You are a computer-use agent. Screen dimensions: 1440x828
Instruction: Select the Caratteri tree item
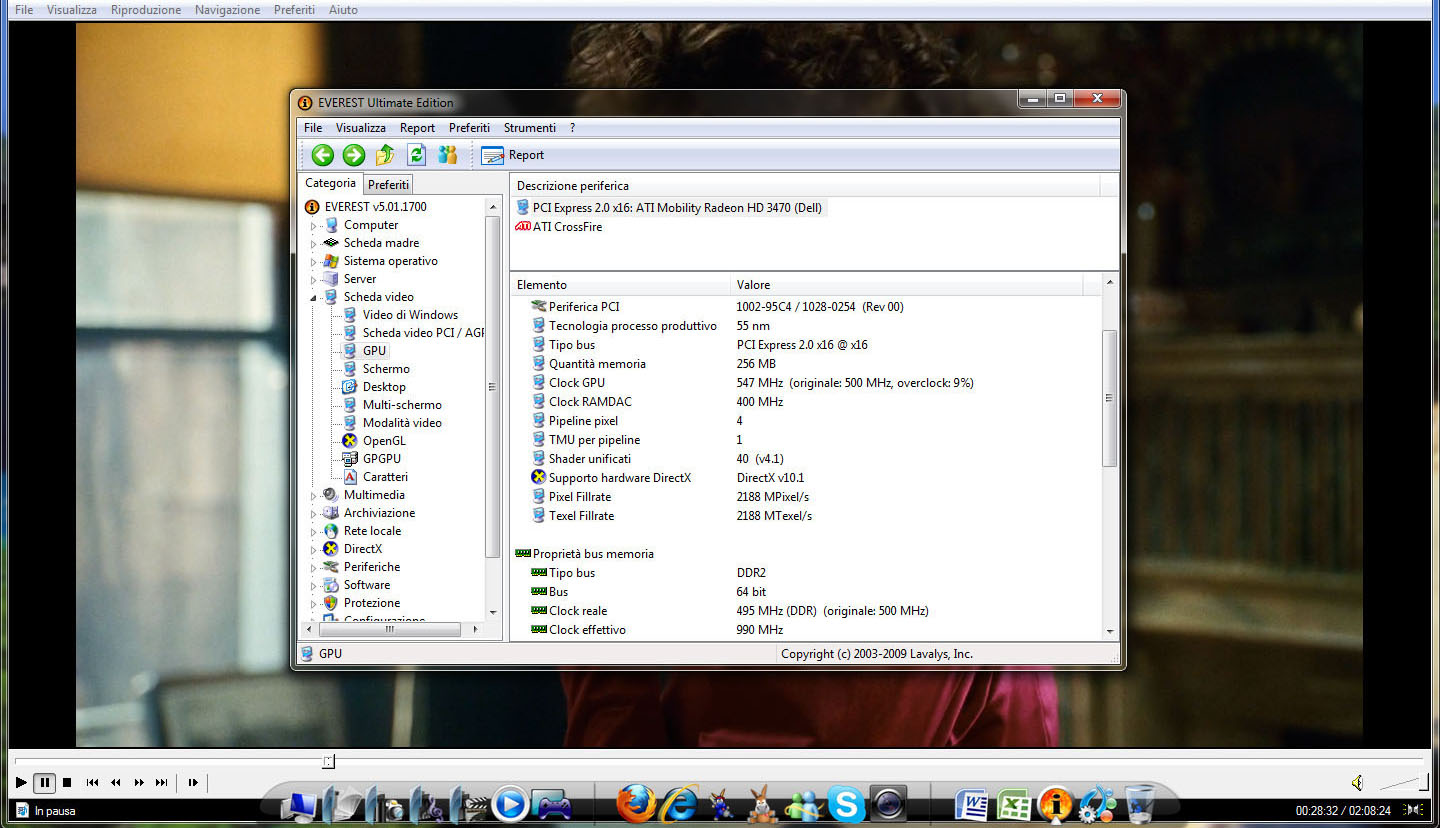pos(385,477)
